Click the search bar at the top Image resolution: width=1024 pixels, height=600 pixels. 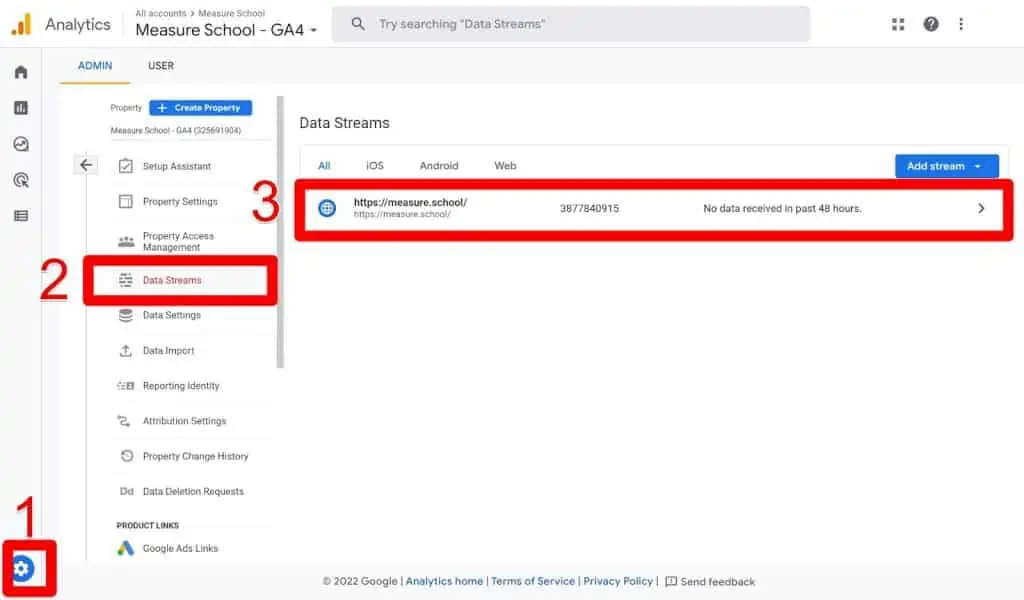[x=570, y=23]
